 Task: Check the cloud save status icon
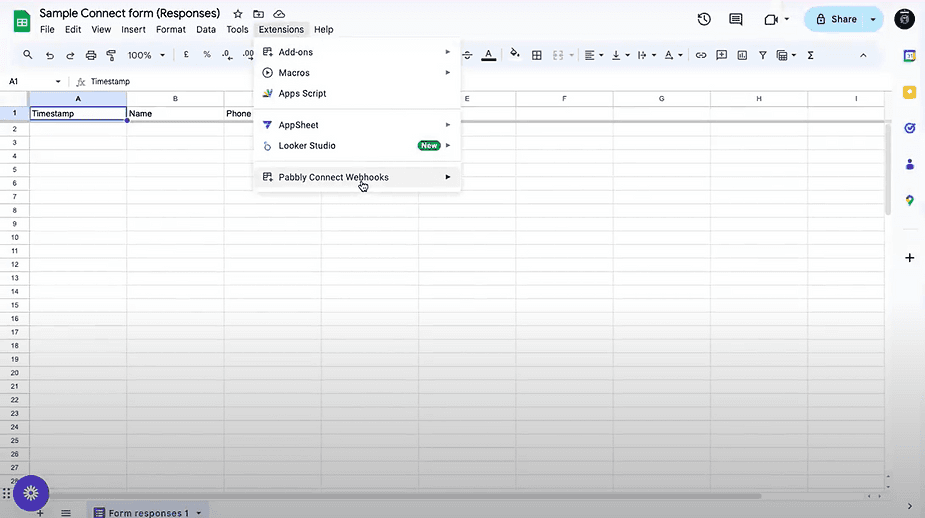(x=279, y=14)
